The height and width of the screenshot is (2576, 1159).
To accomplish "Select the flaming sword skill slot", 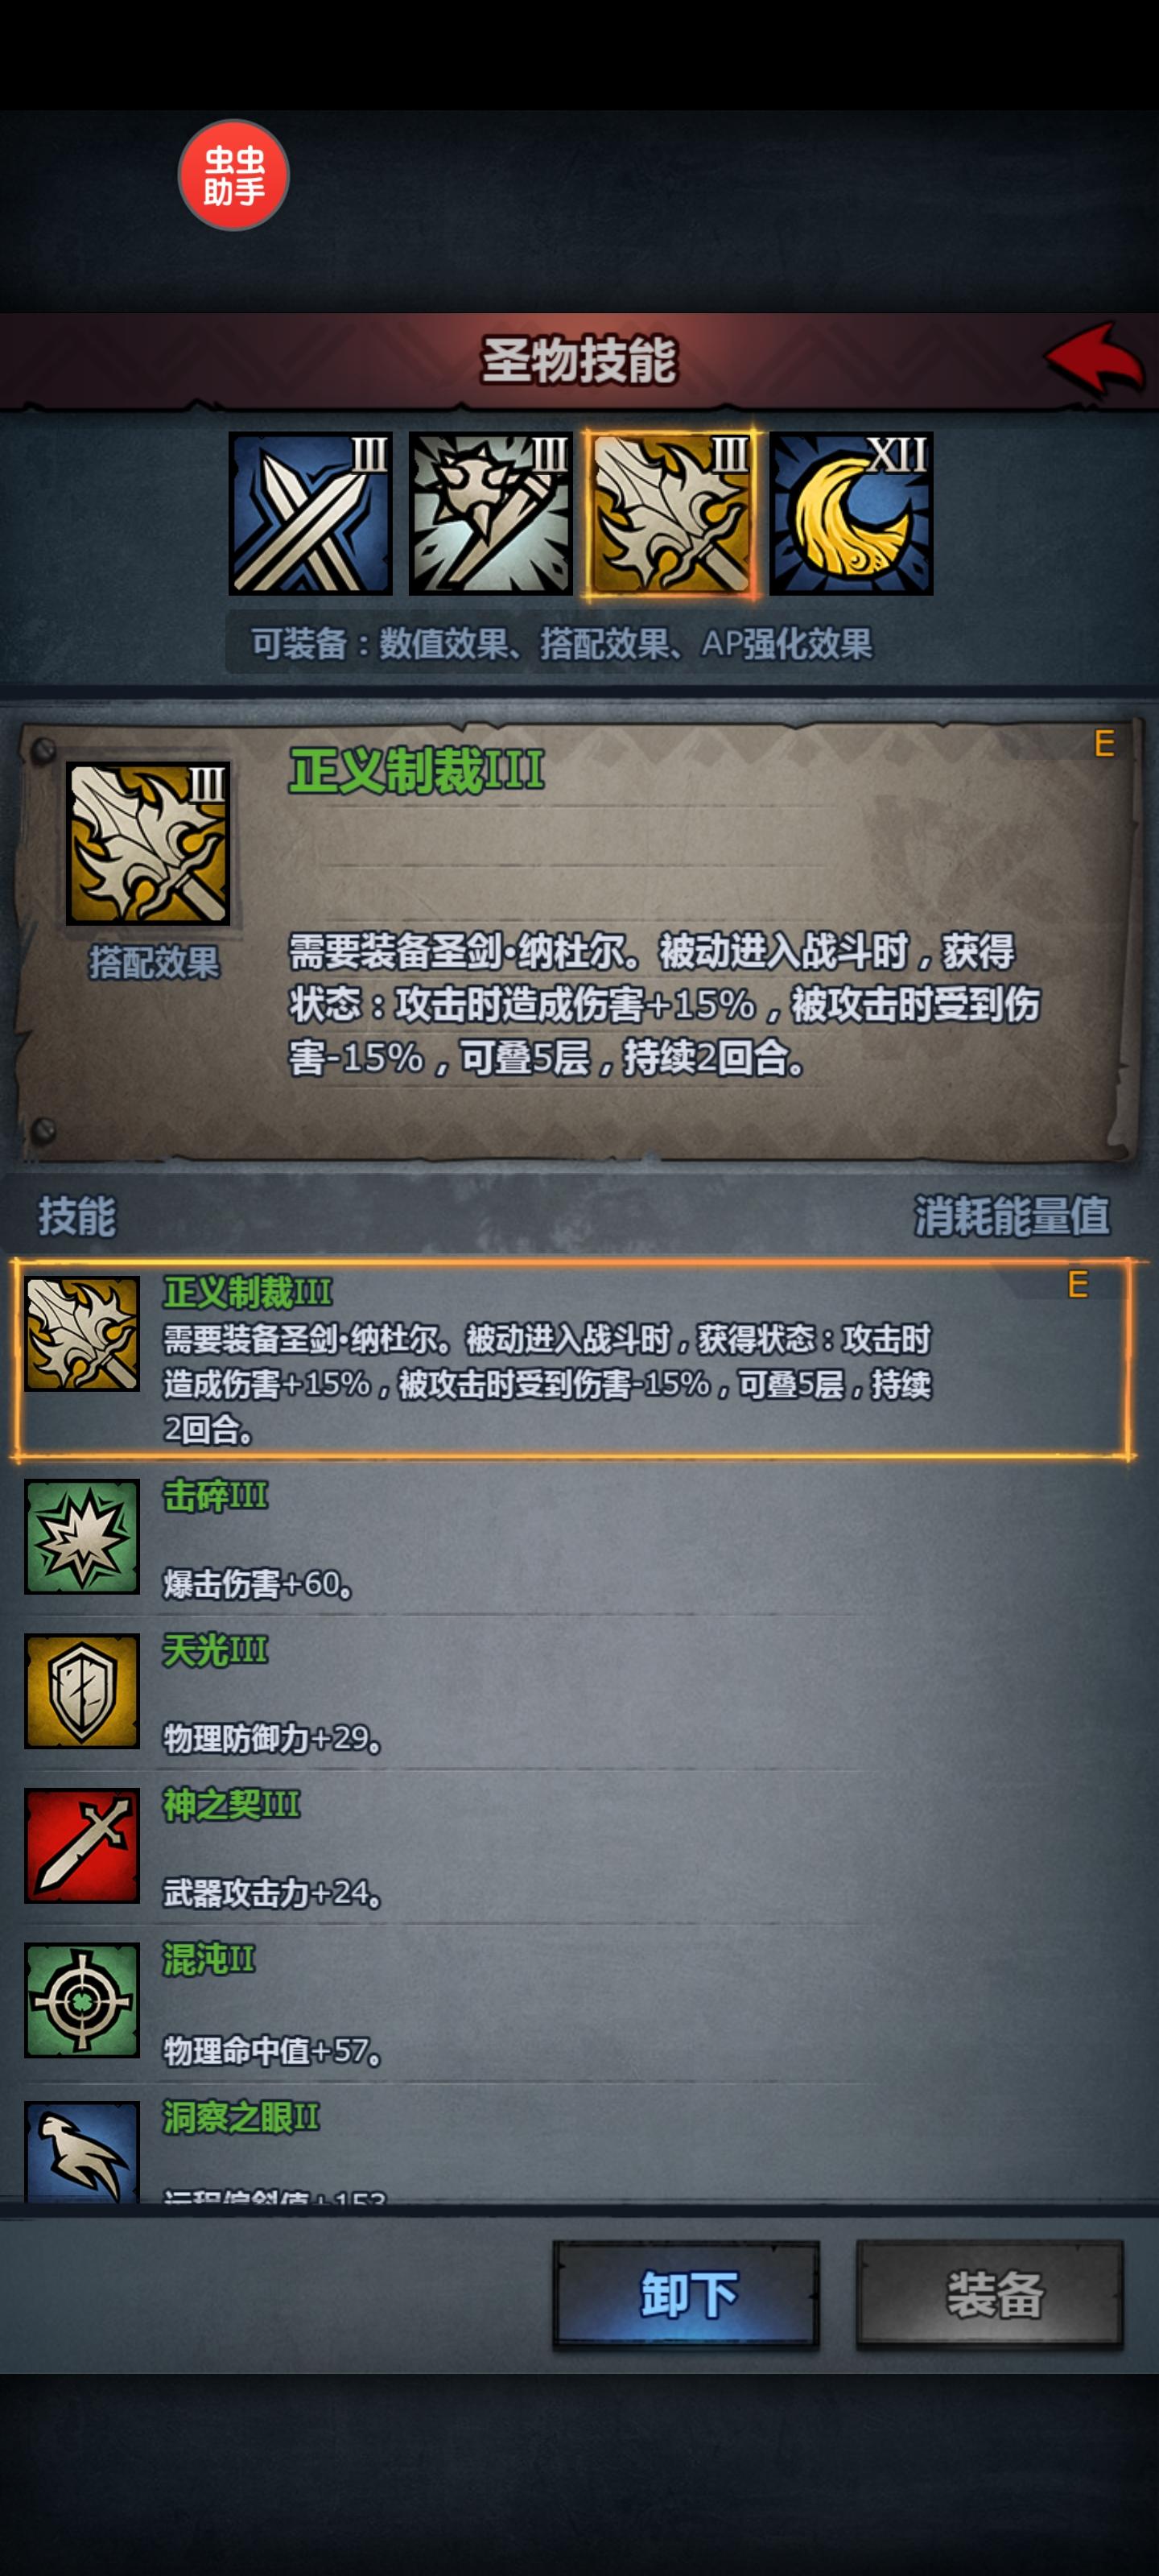I will click(671, 514).
